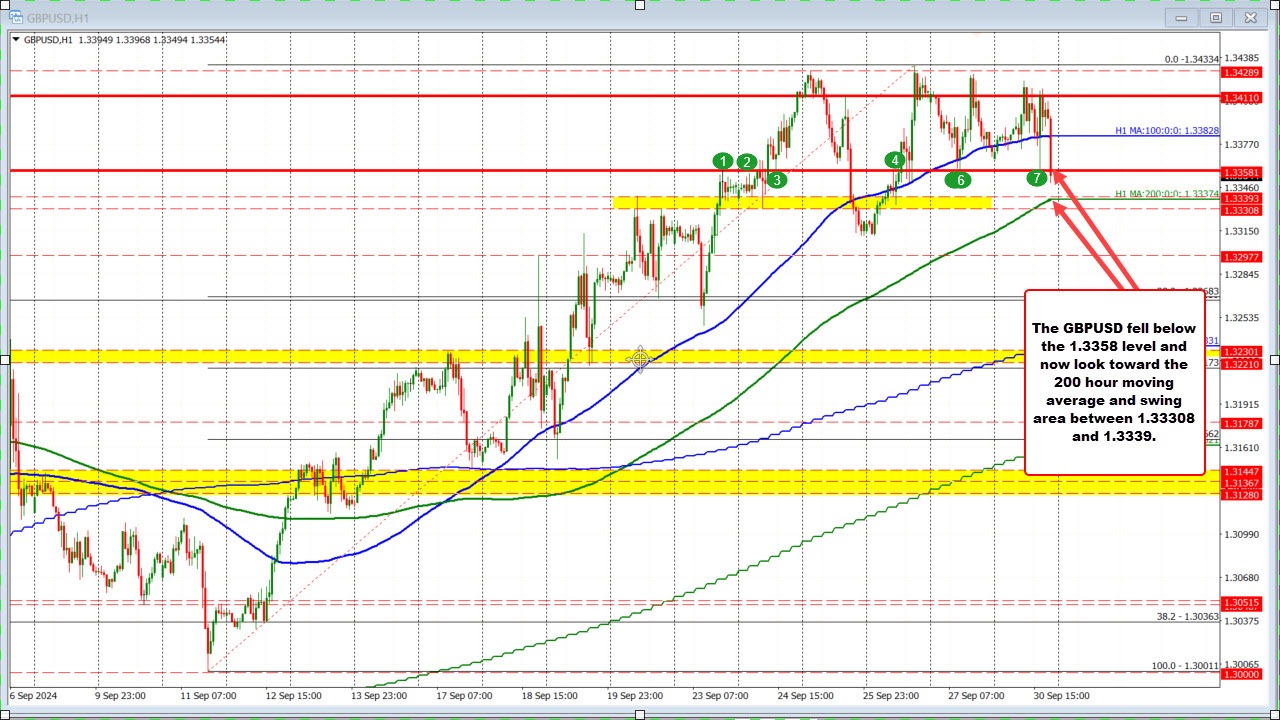Click the 1.33150 price scale value

pyautogui.click(x=1240, y=231)
